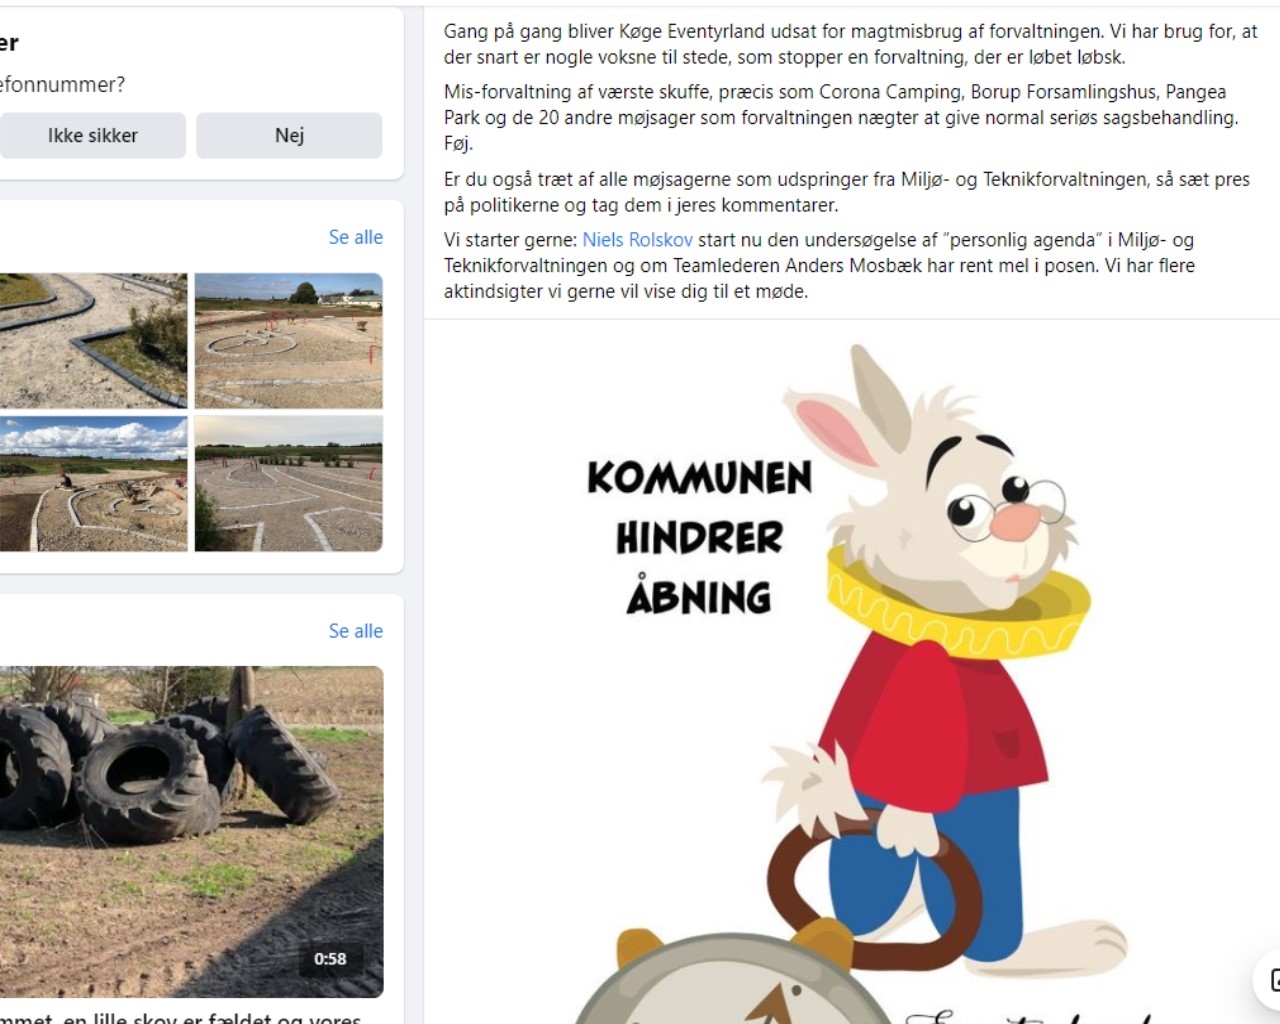Click the 'KOMMUNEN HINDRER ÅBNING' text in the image
The image size is (1280, 1024).
(x=699, y=538)
